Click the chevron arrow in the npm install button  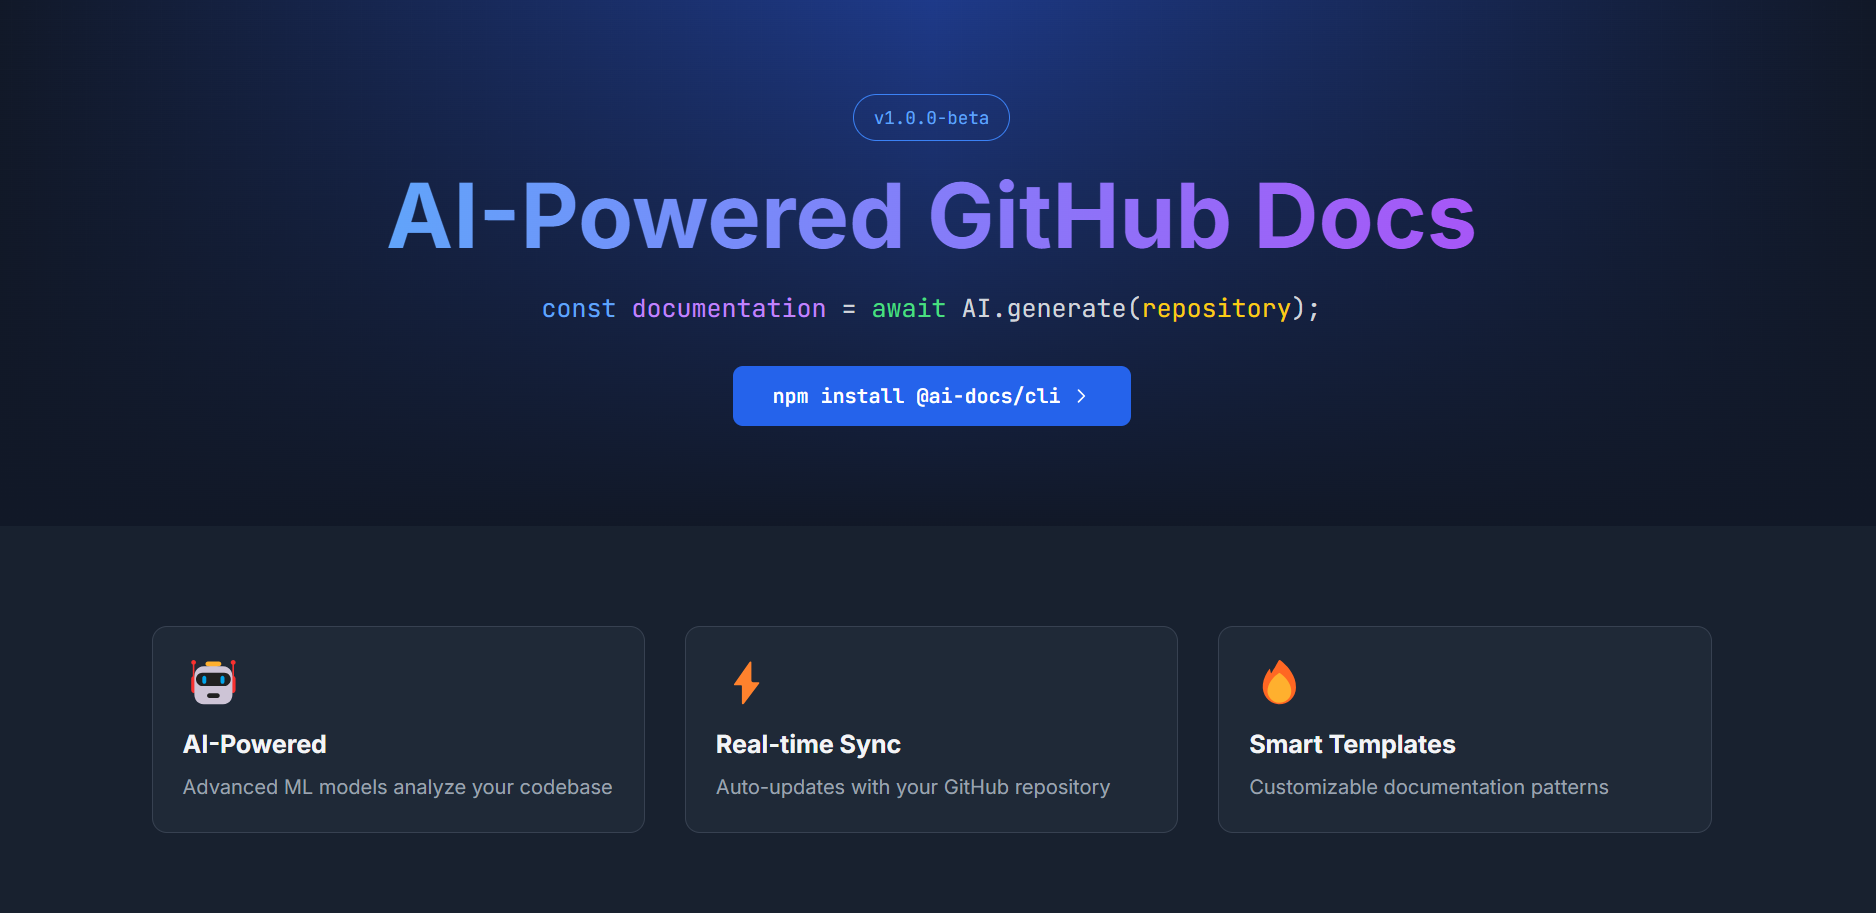point(1081,396)
